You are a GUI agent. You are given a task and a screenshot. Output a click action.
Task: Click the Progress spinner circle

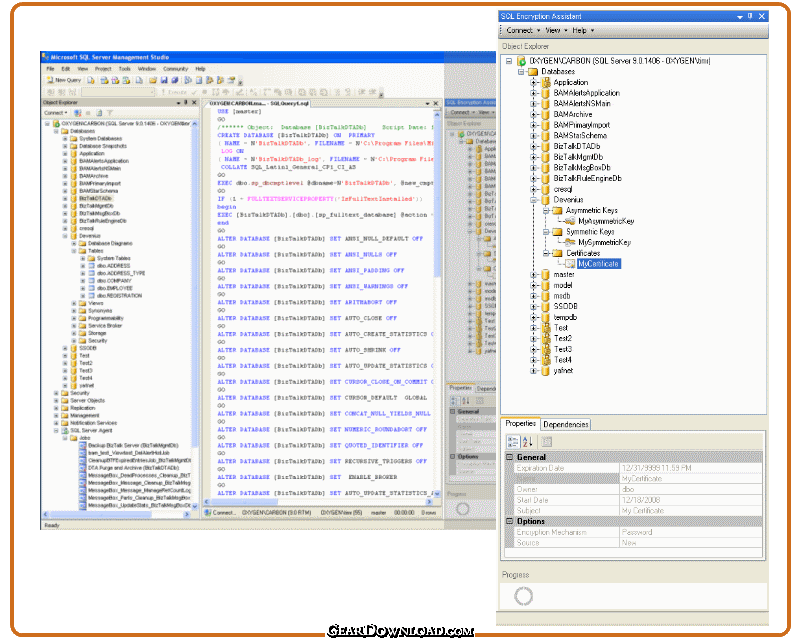tap(523, 596)
